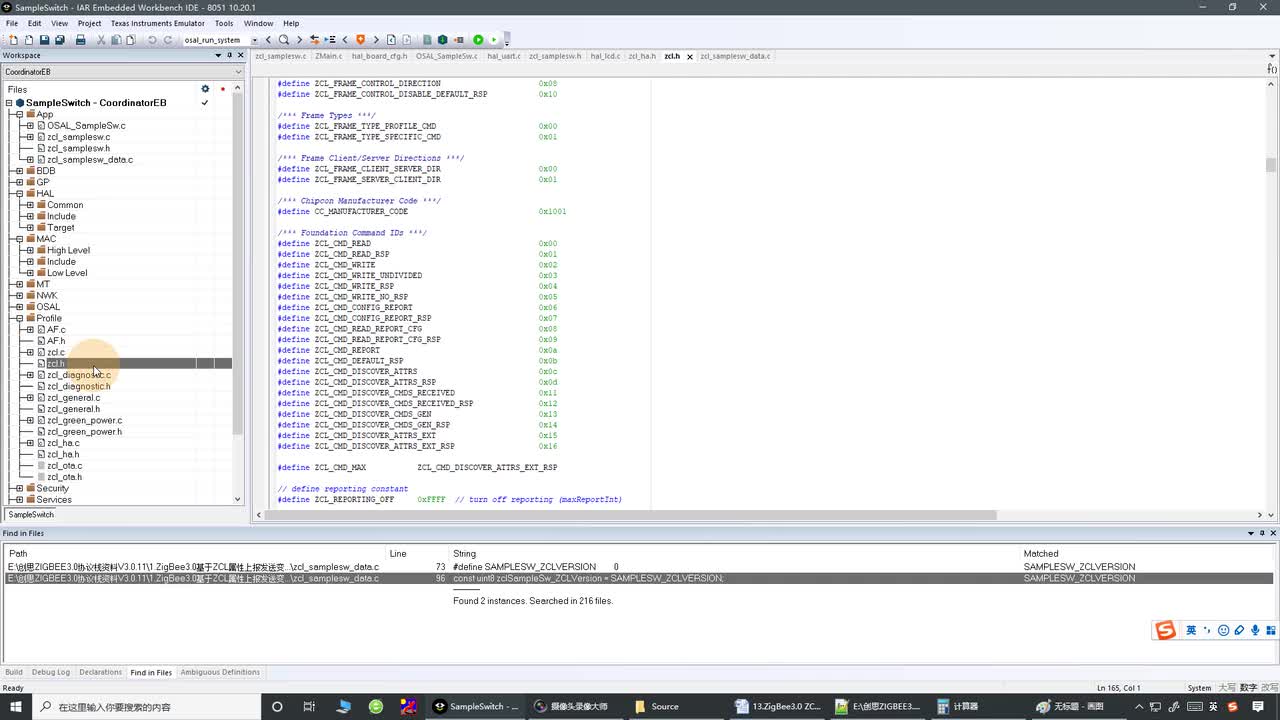The image size is (1280, 720).
Task: Open the Workspace panel dropdown arrow
Action: click(217, 56)
